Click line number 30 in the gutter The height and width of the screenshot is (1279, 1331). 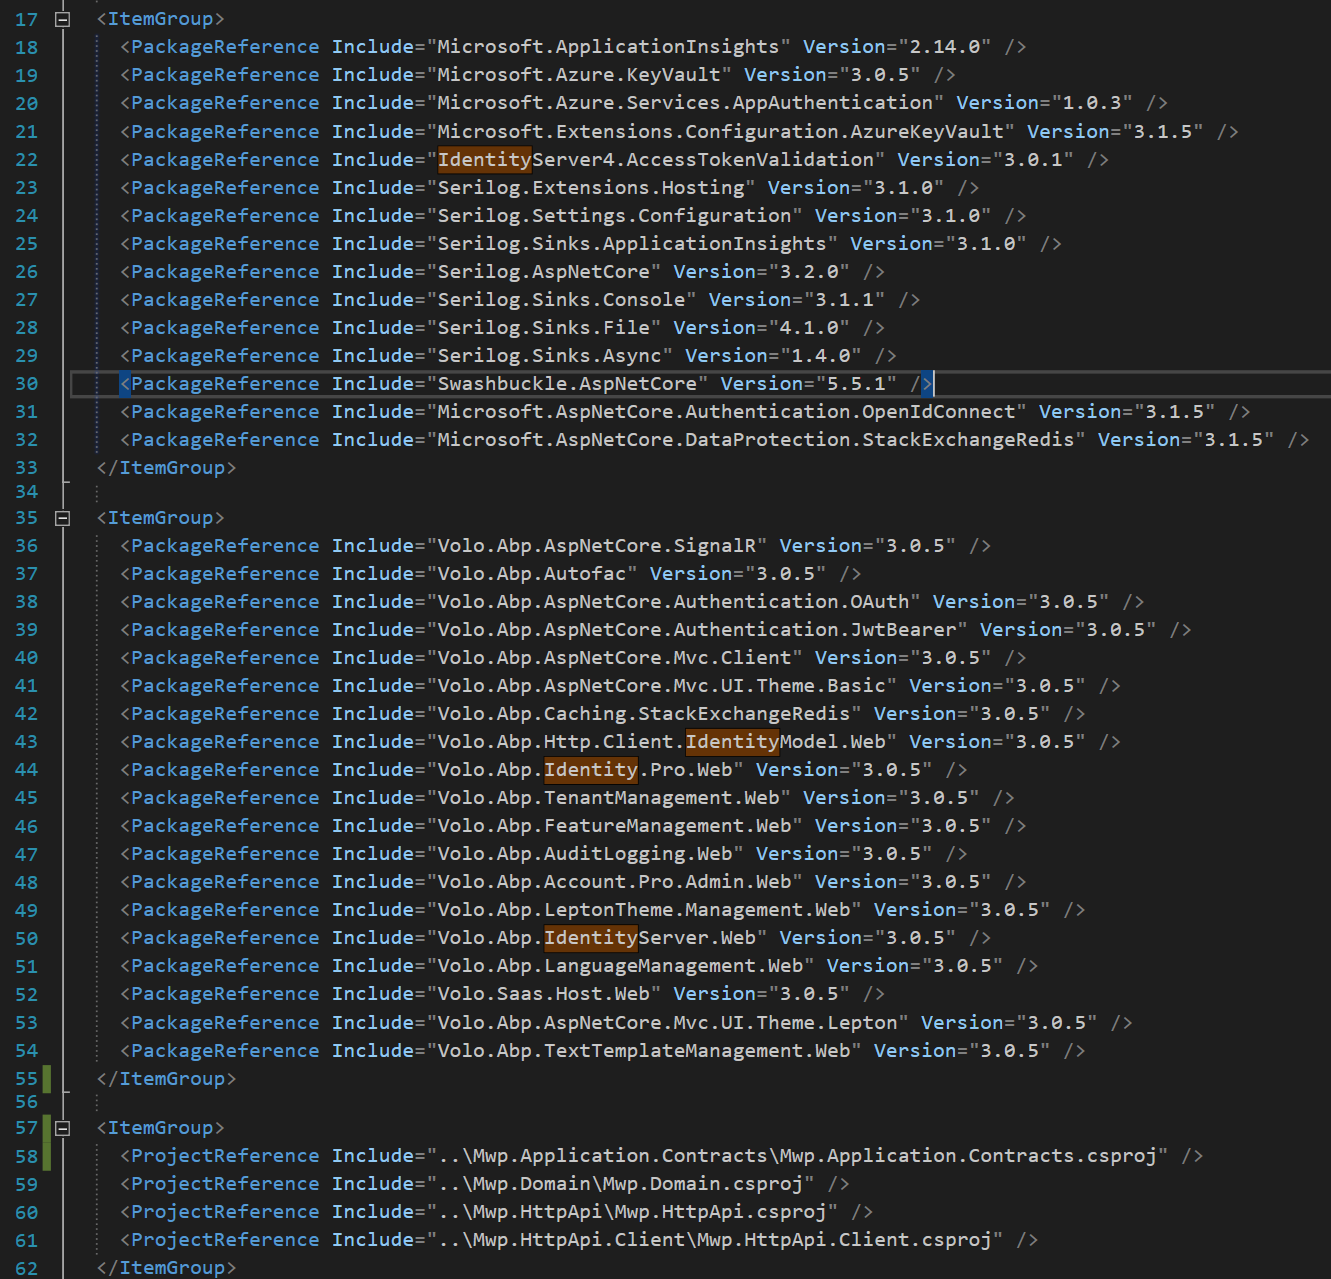pos(27,384)
